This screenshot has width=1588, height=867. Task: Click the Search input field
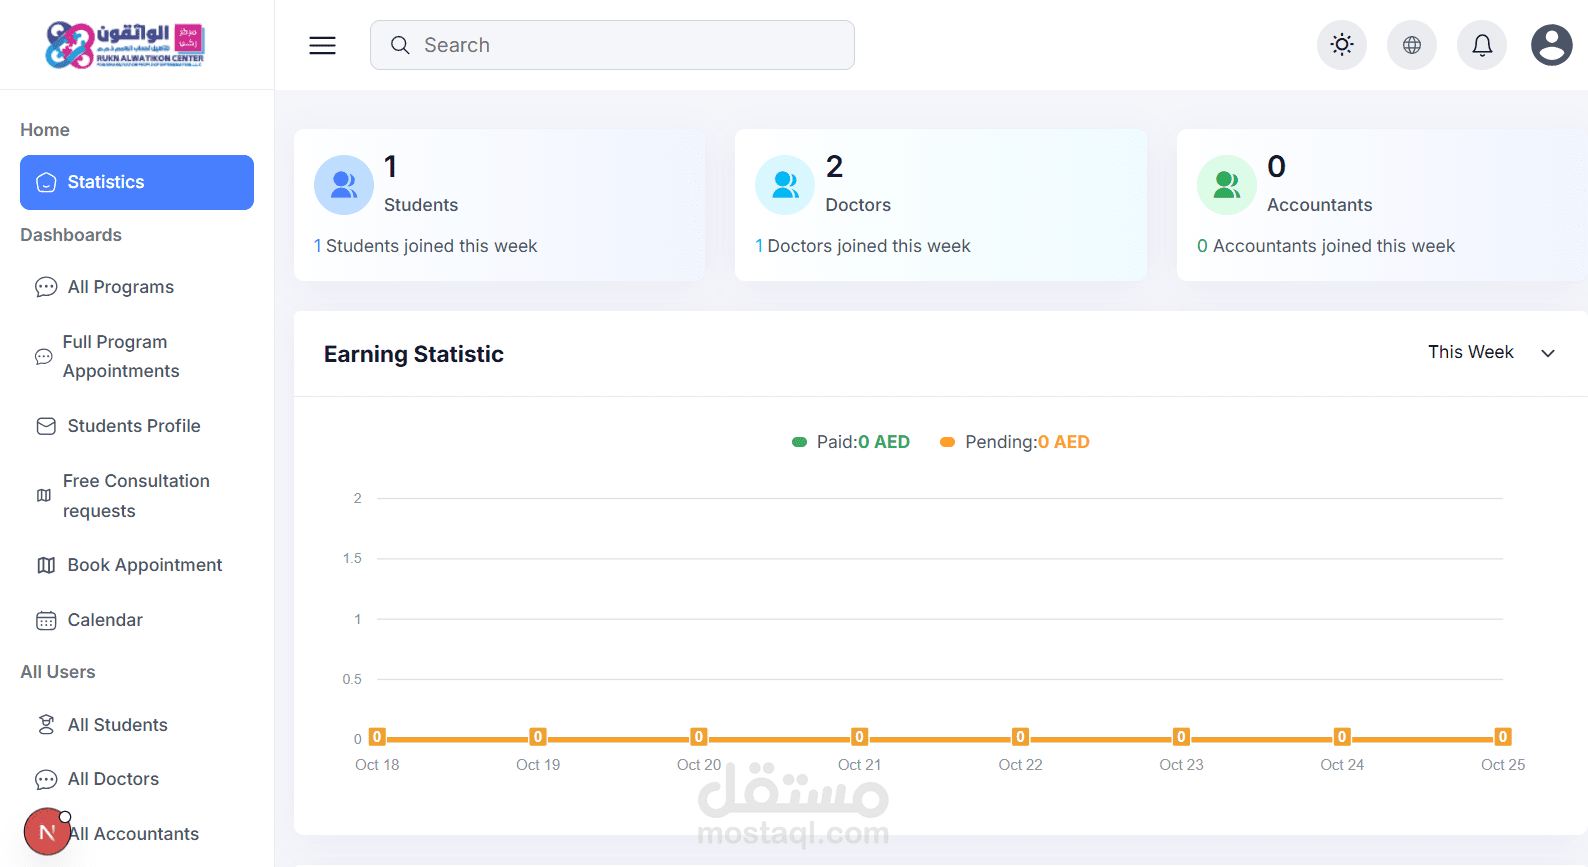click(612, 45)
